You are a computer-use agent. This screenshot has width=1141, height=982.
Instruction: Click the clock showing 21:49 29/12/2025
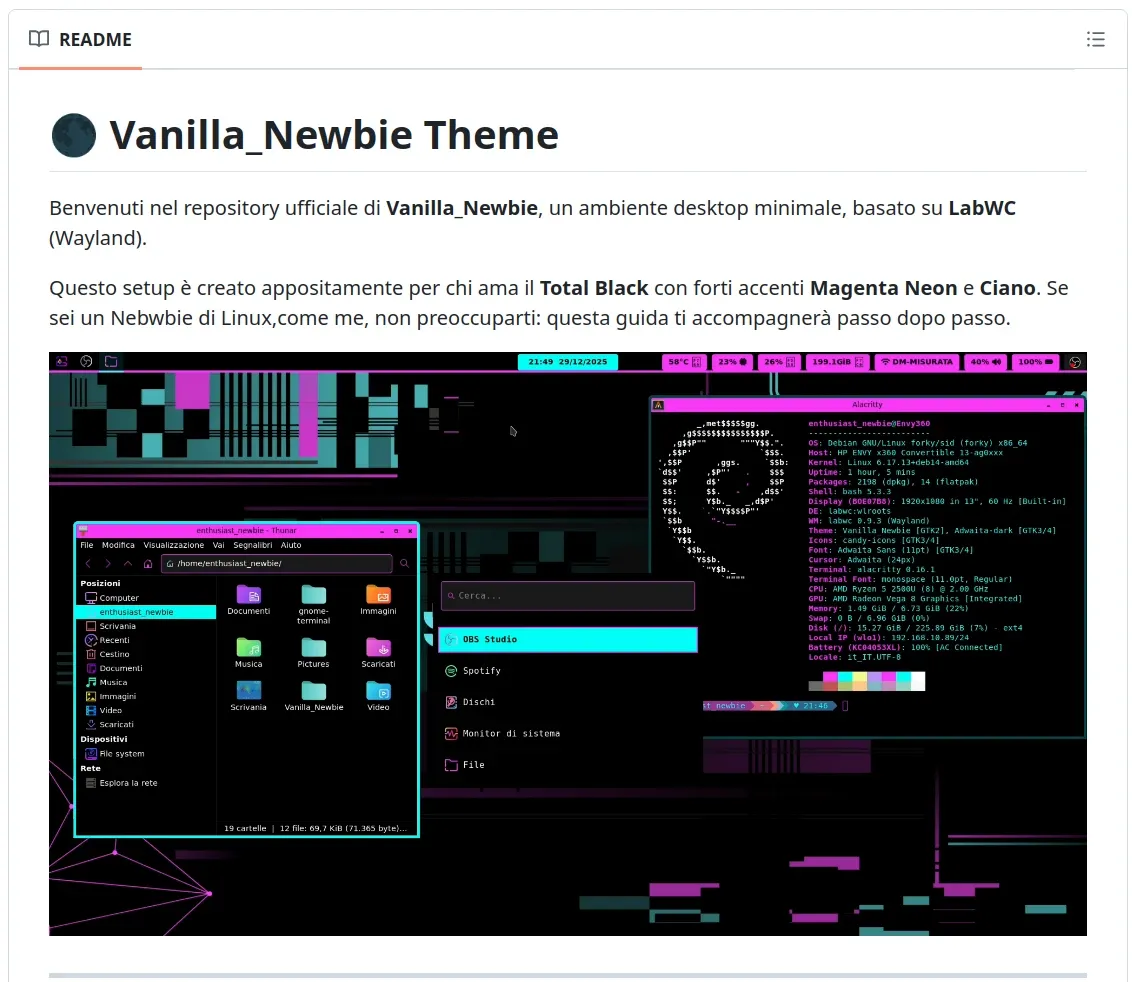click(567, 362)
